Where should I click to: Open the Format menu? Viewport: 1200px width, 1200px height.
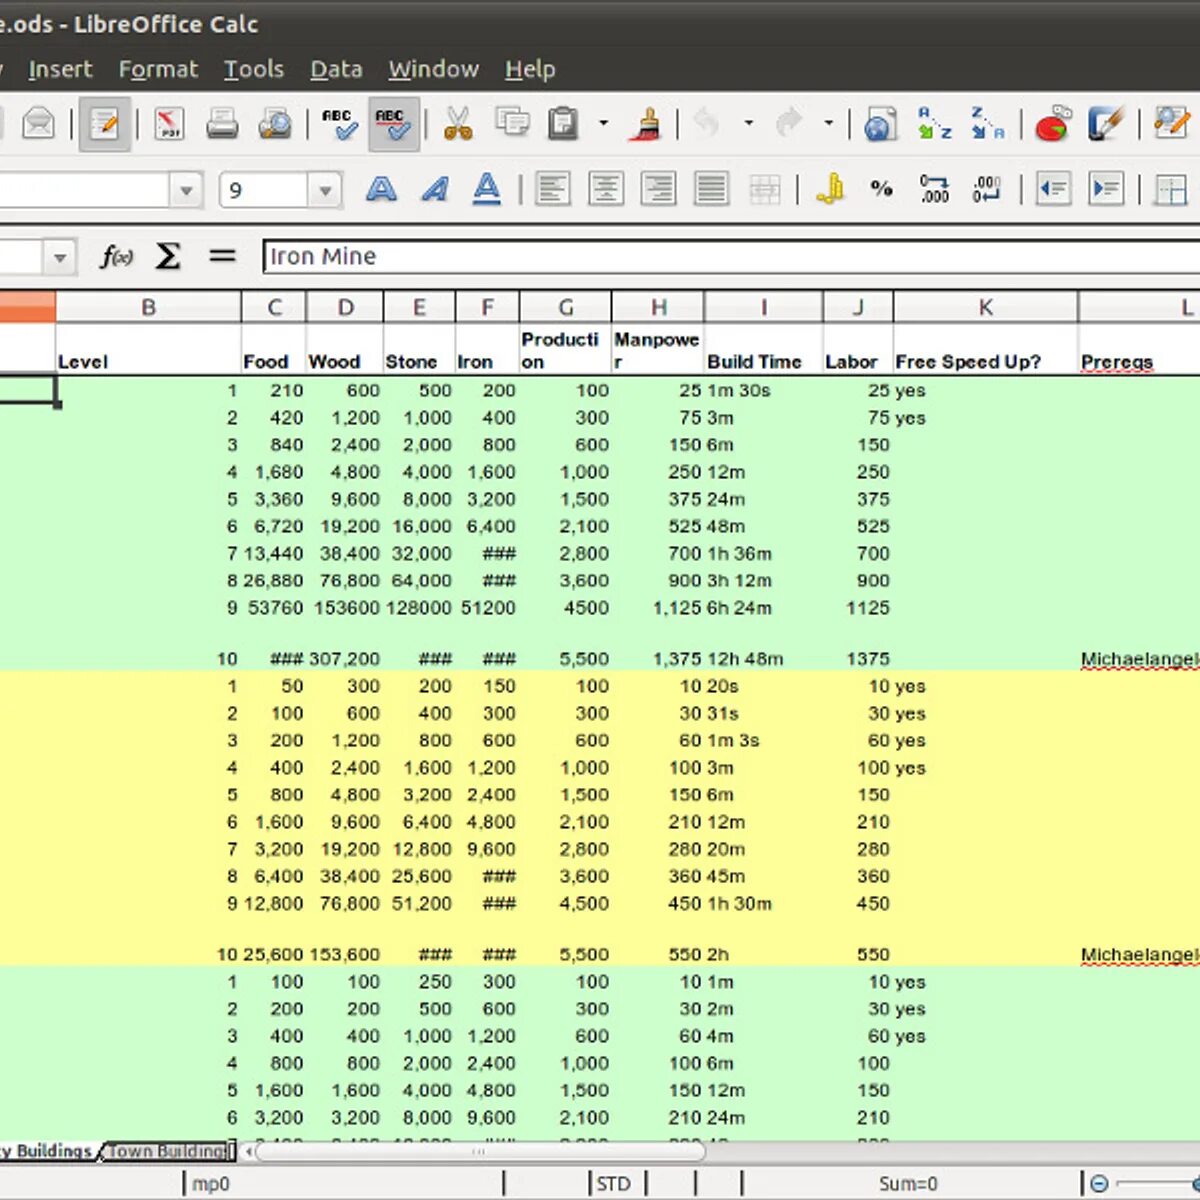tap(158, 69)
